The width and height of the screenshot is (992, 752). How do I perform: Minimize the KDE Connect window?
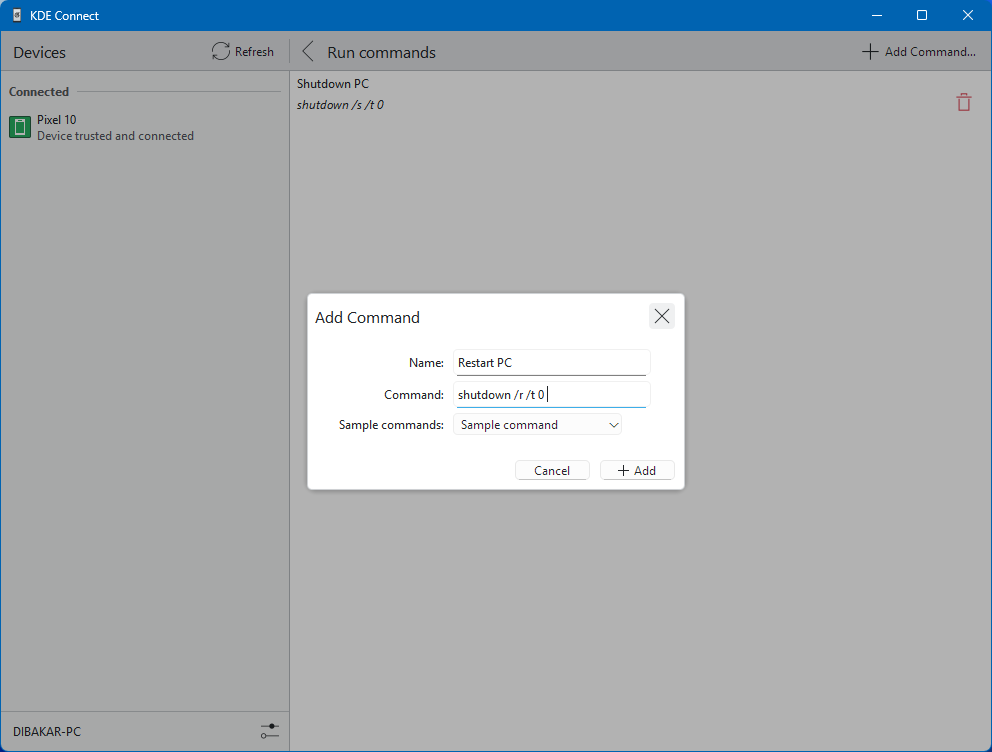[877, 15]
